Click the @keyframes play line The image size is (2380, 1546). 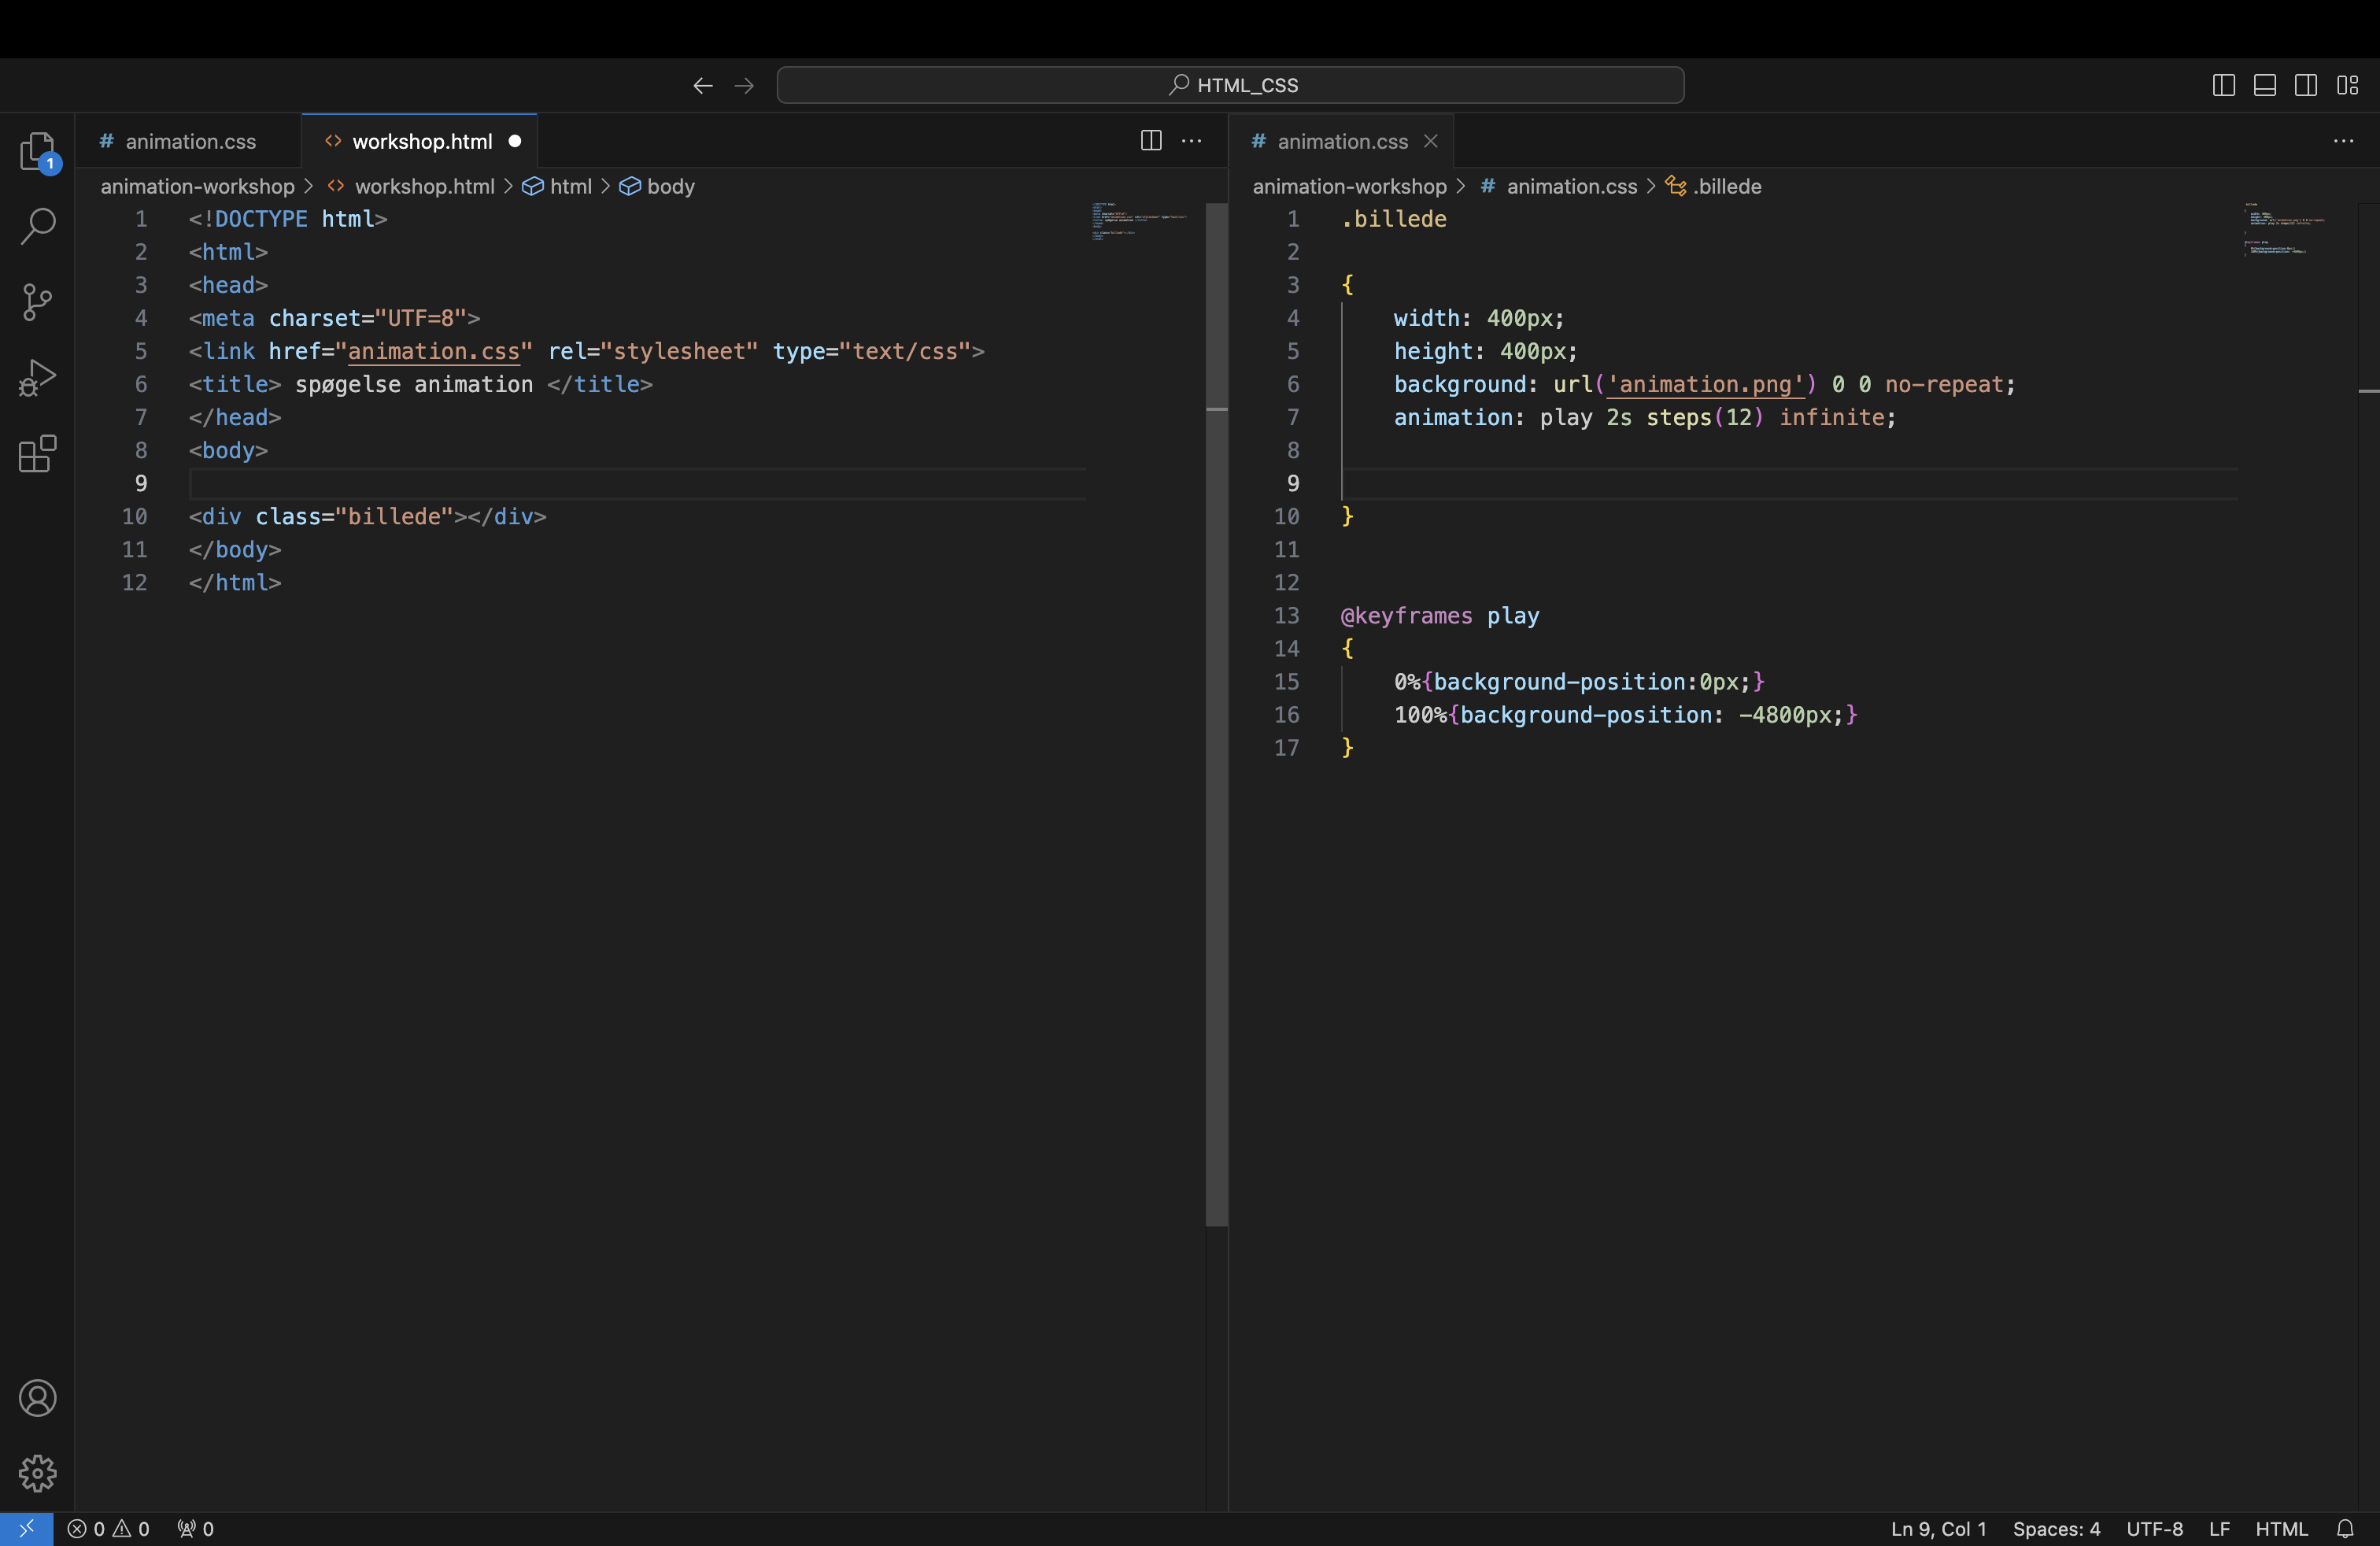[x=1440, y=615]
